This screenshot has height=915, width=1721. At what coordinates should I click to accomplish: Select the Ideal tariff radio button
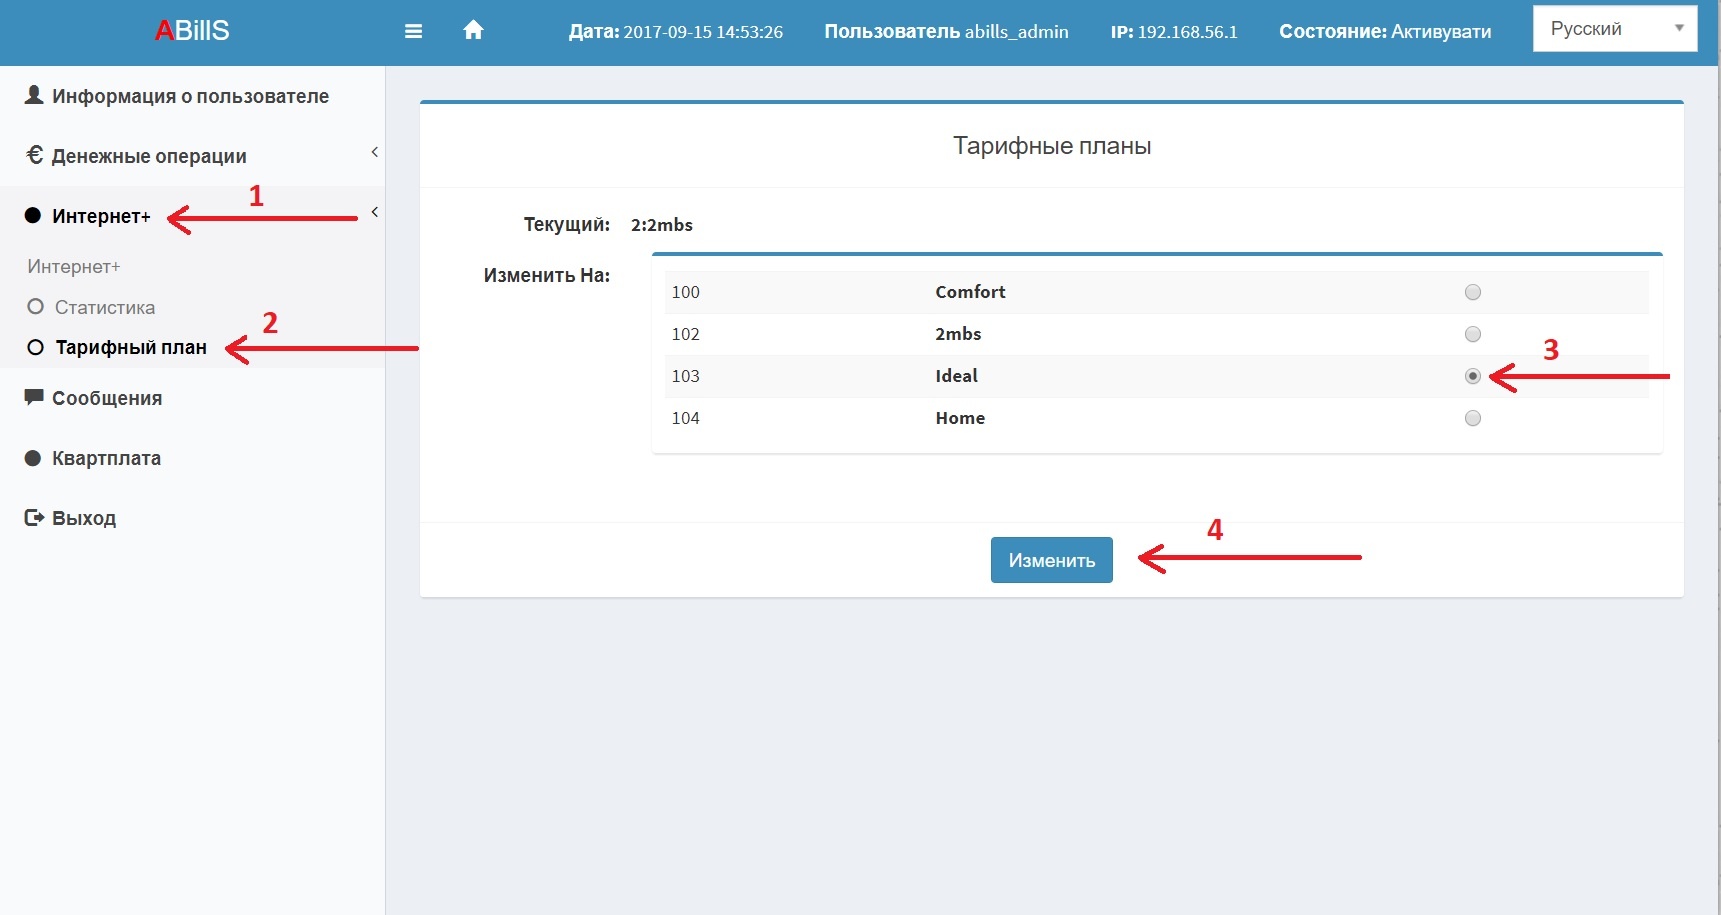pos(1472,376)
